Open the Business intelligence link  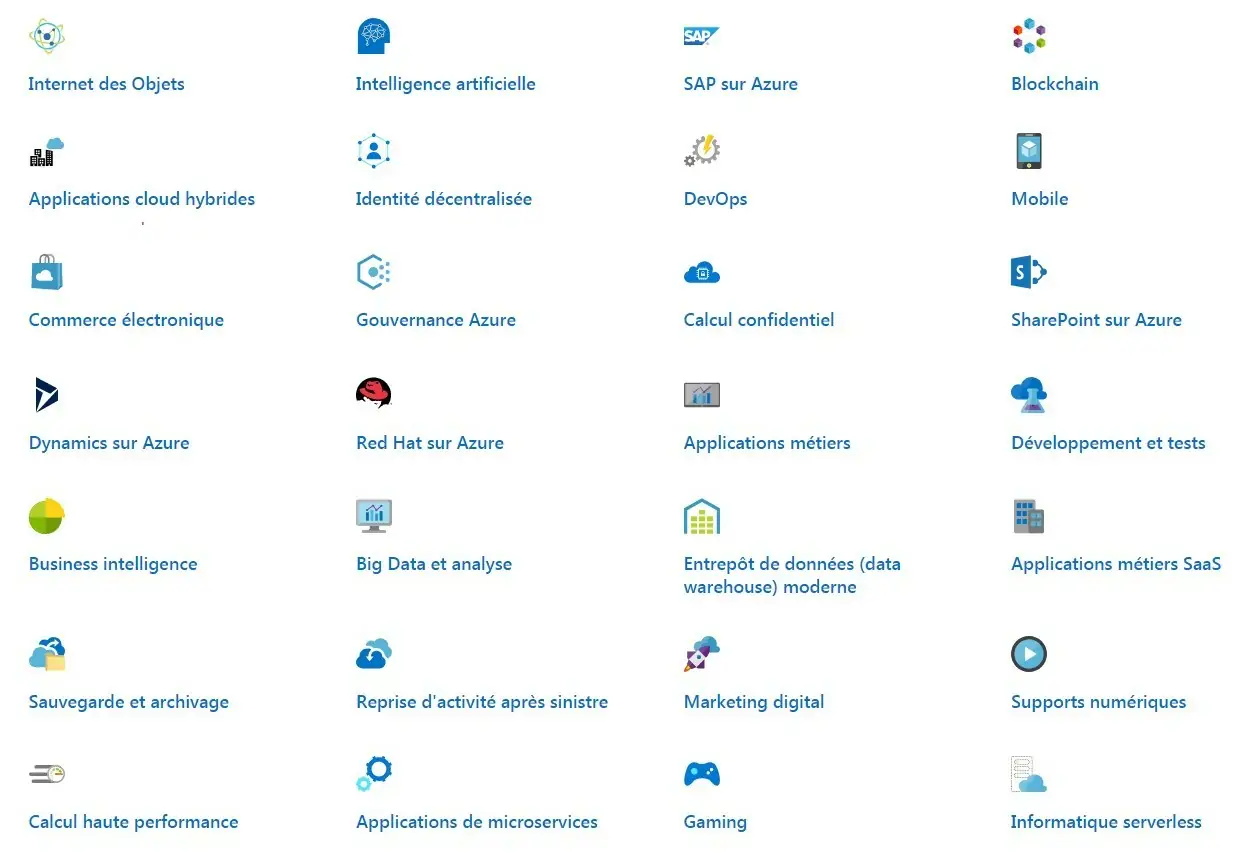click(112, 563)
